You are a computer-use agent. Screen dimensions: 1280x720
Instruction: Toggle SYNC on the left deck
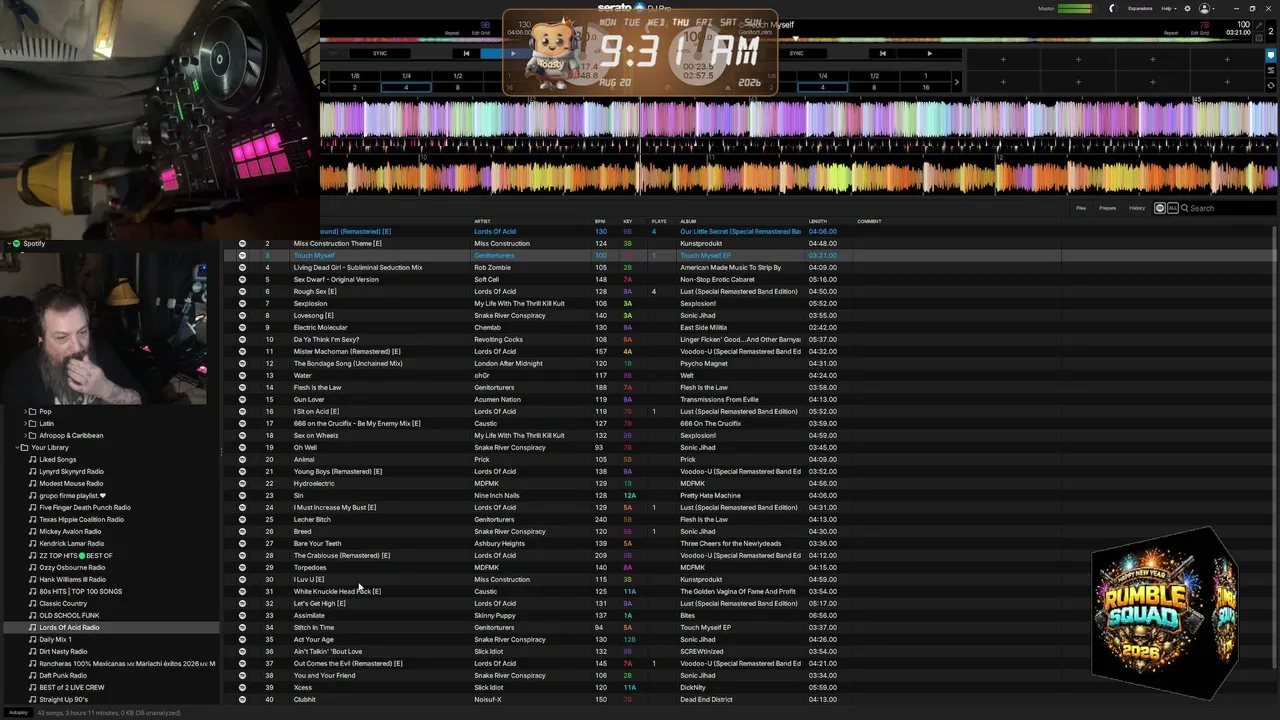click(x=380, y=53)
